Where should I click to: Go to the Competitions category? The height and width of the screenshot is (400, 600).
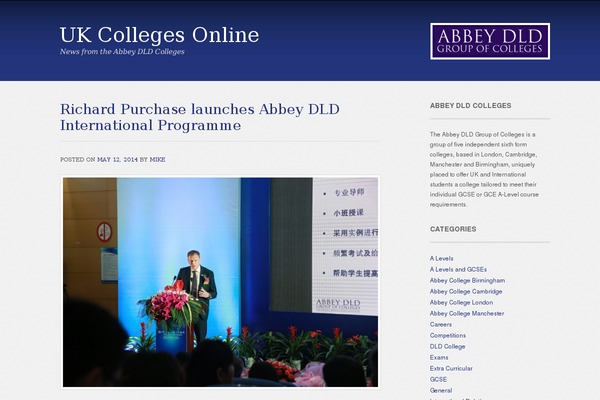click(448, 336)
